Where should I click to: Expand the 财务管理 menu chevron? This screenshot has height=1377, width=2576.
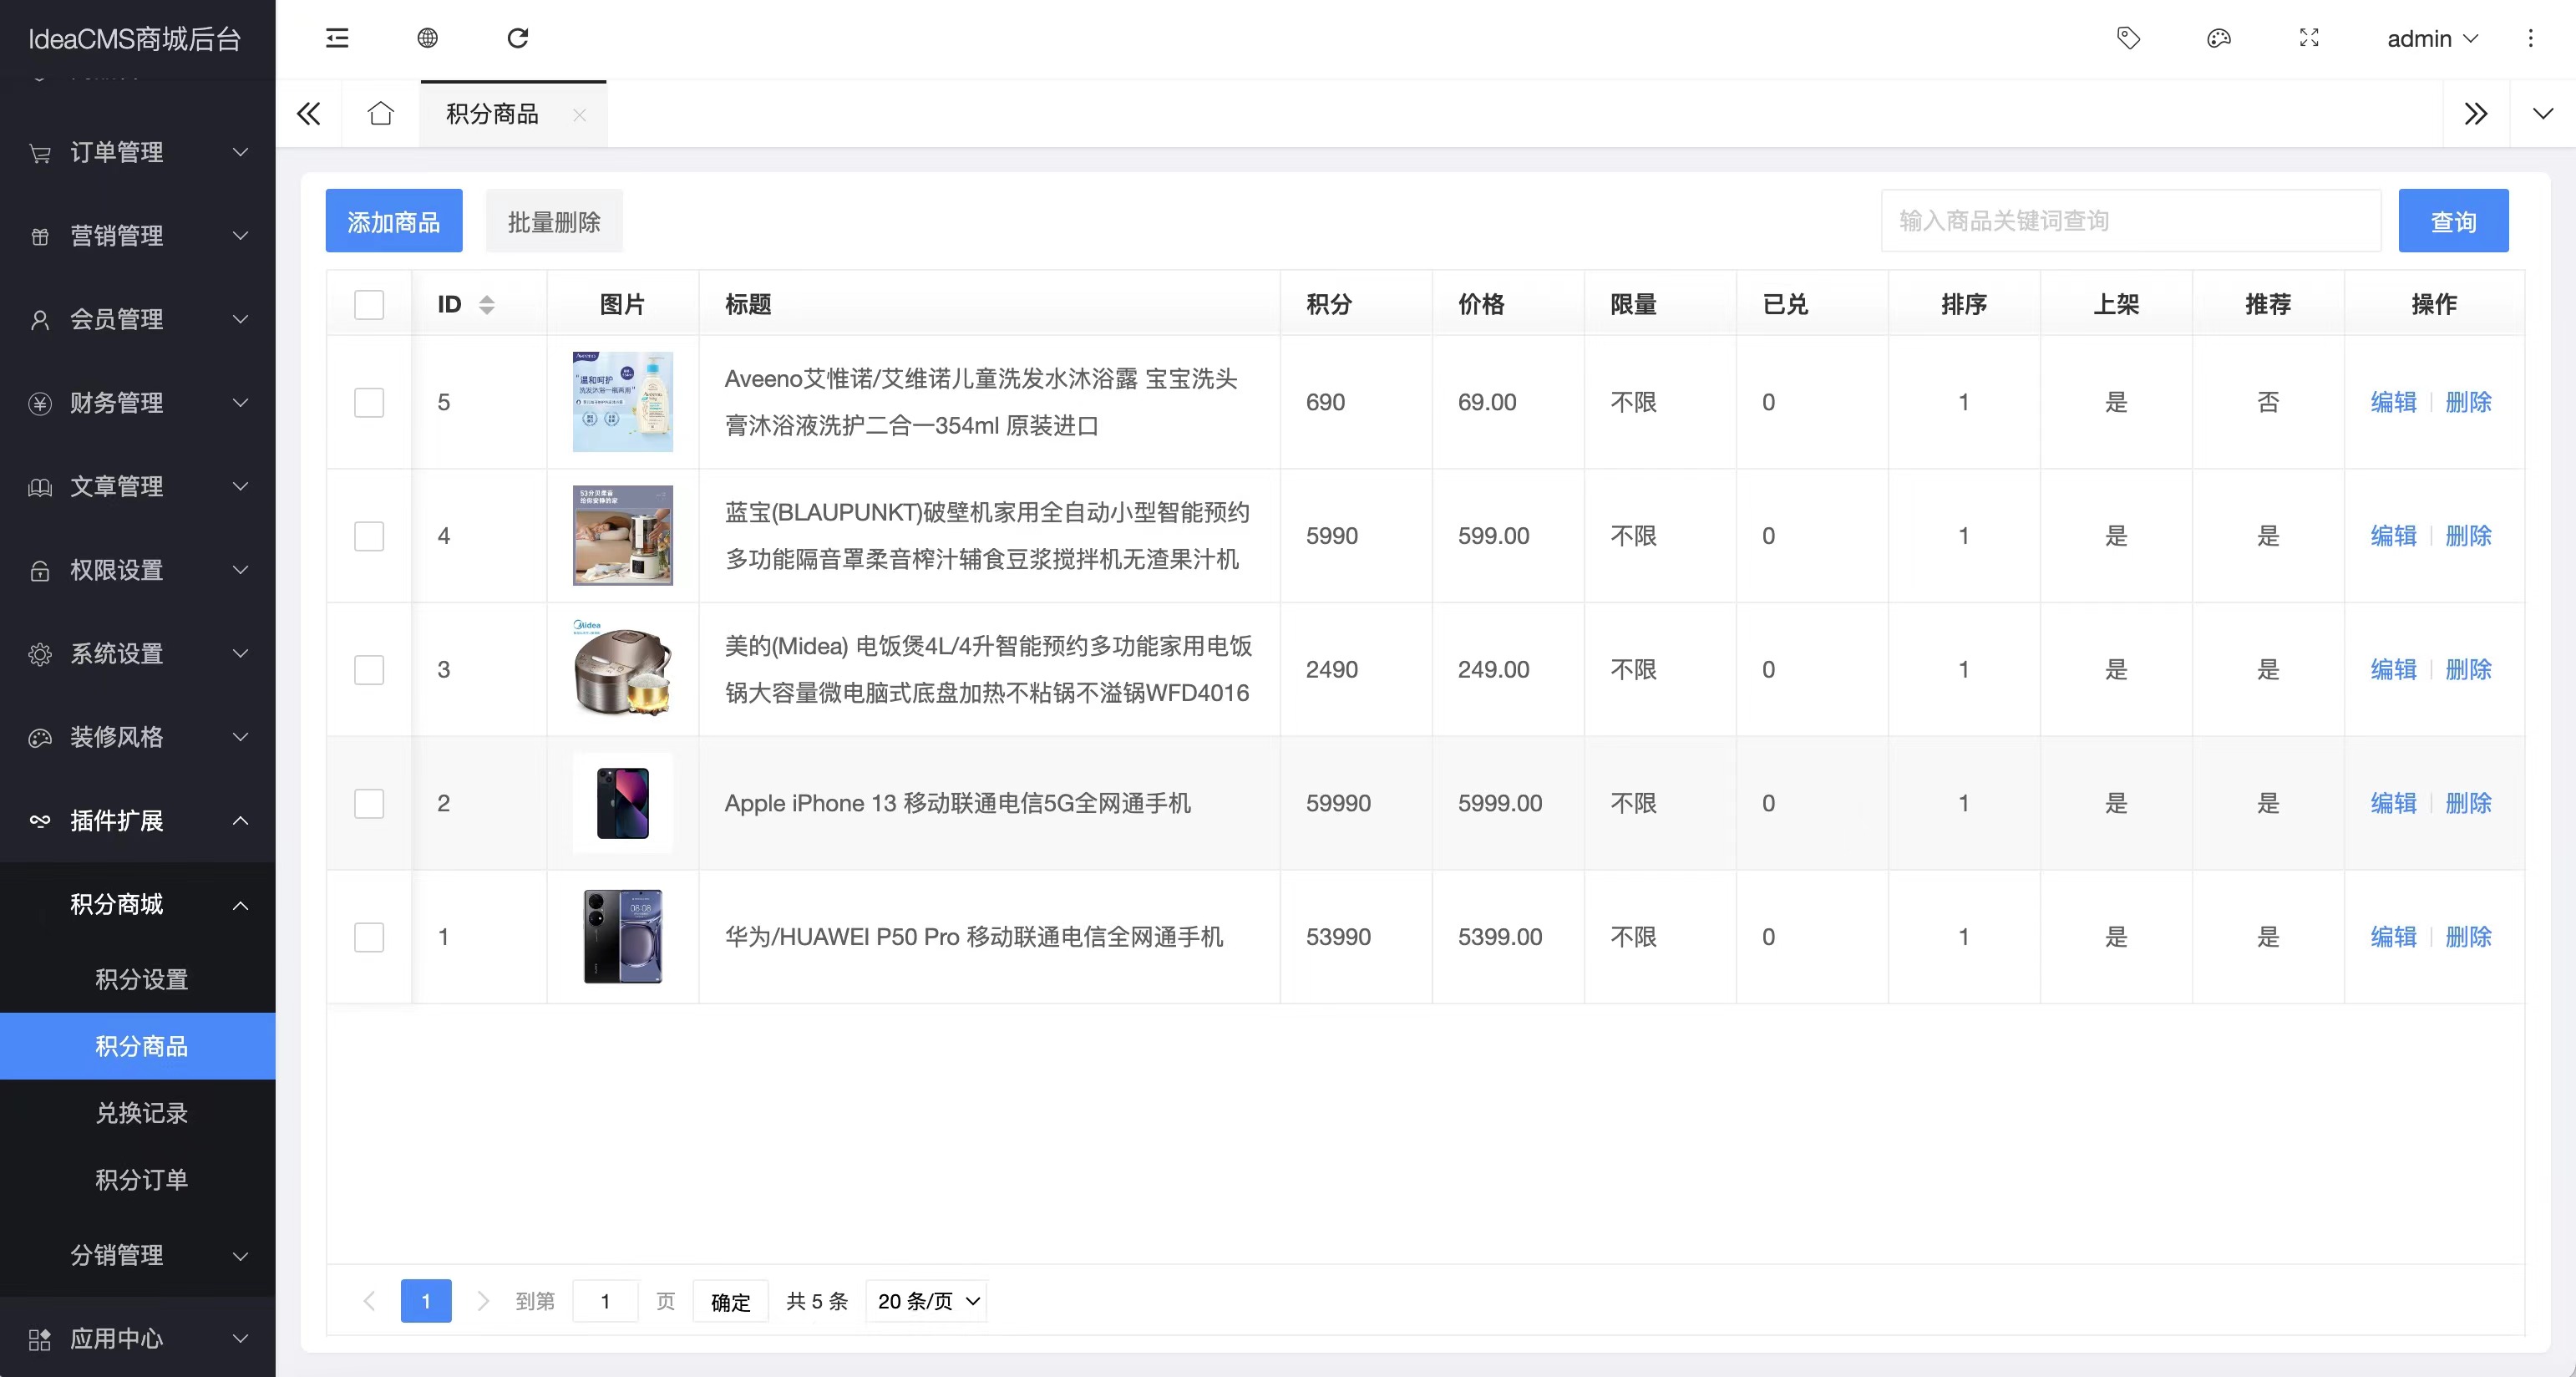click(240, 403)
